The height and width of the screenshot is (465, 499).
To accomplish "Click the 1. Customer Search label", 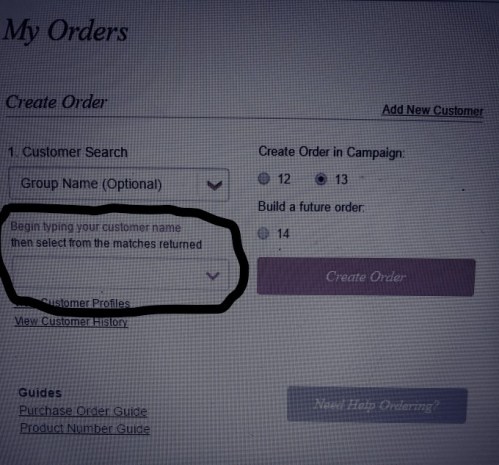I will (68, 152).
